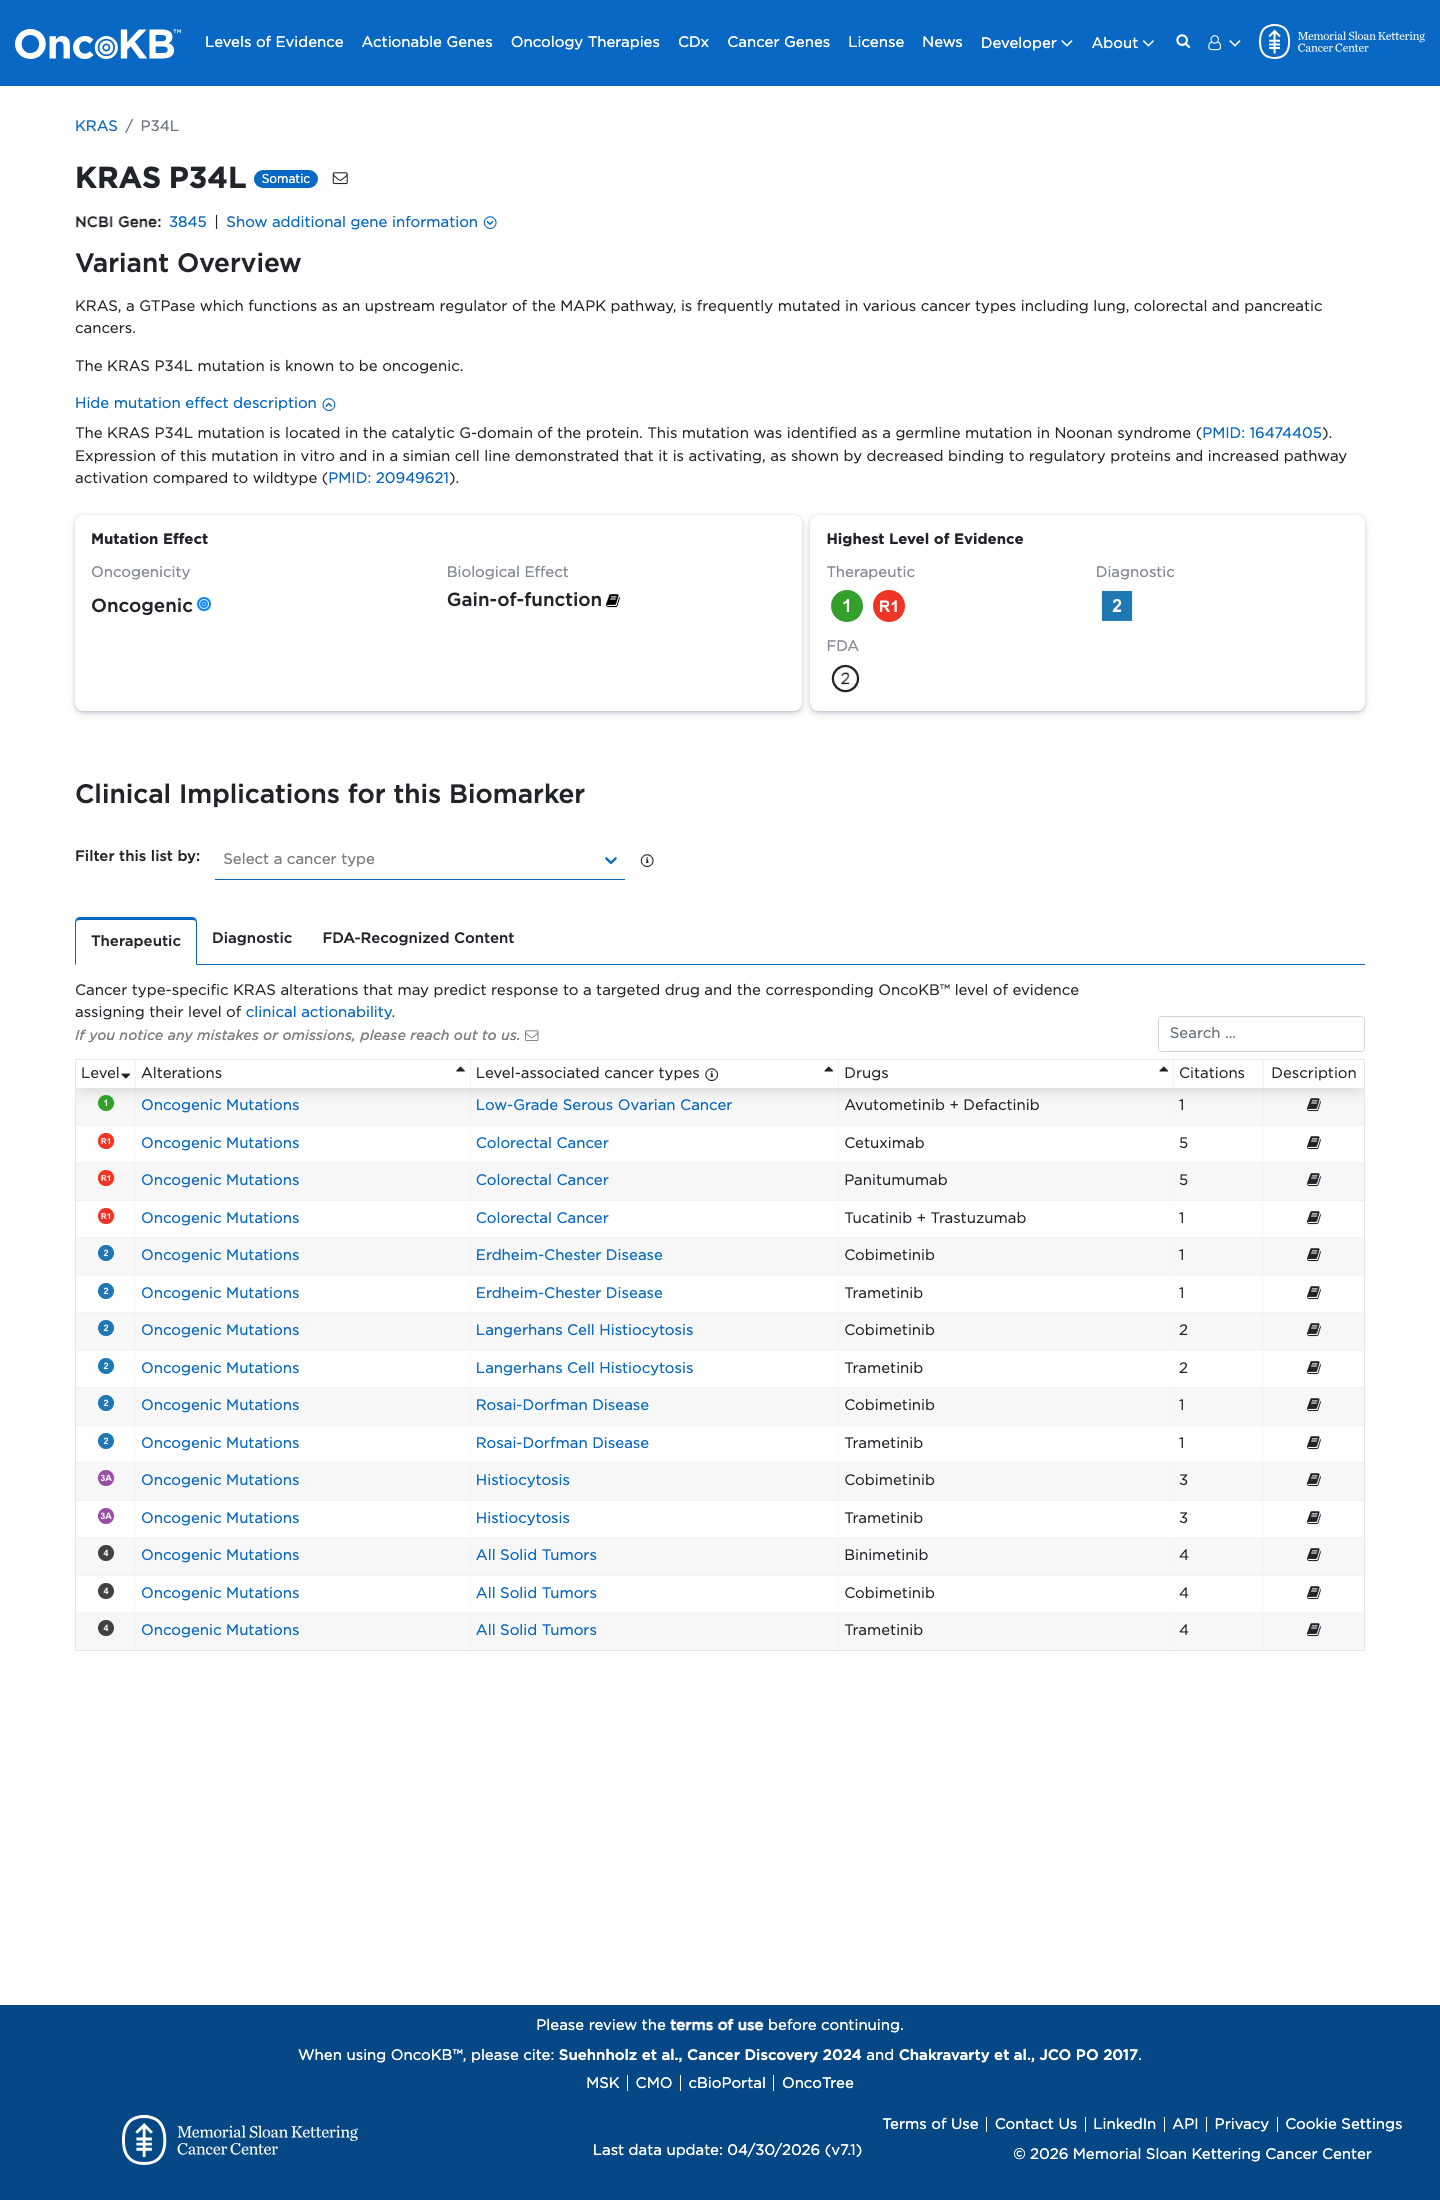Open the Oncology Therapies nav item
The width and height of the screenshot is (1440, 2200).
(585, 42)
